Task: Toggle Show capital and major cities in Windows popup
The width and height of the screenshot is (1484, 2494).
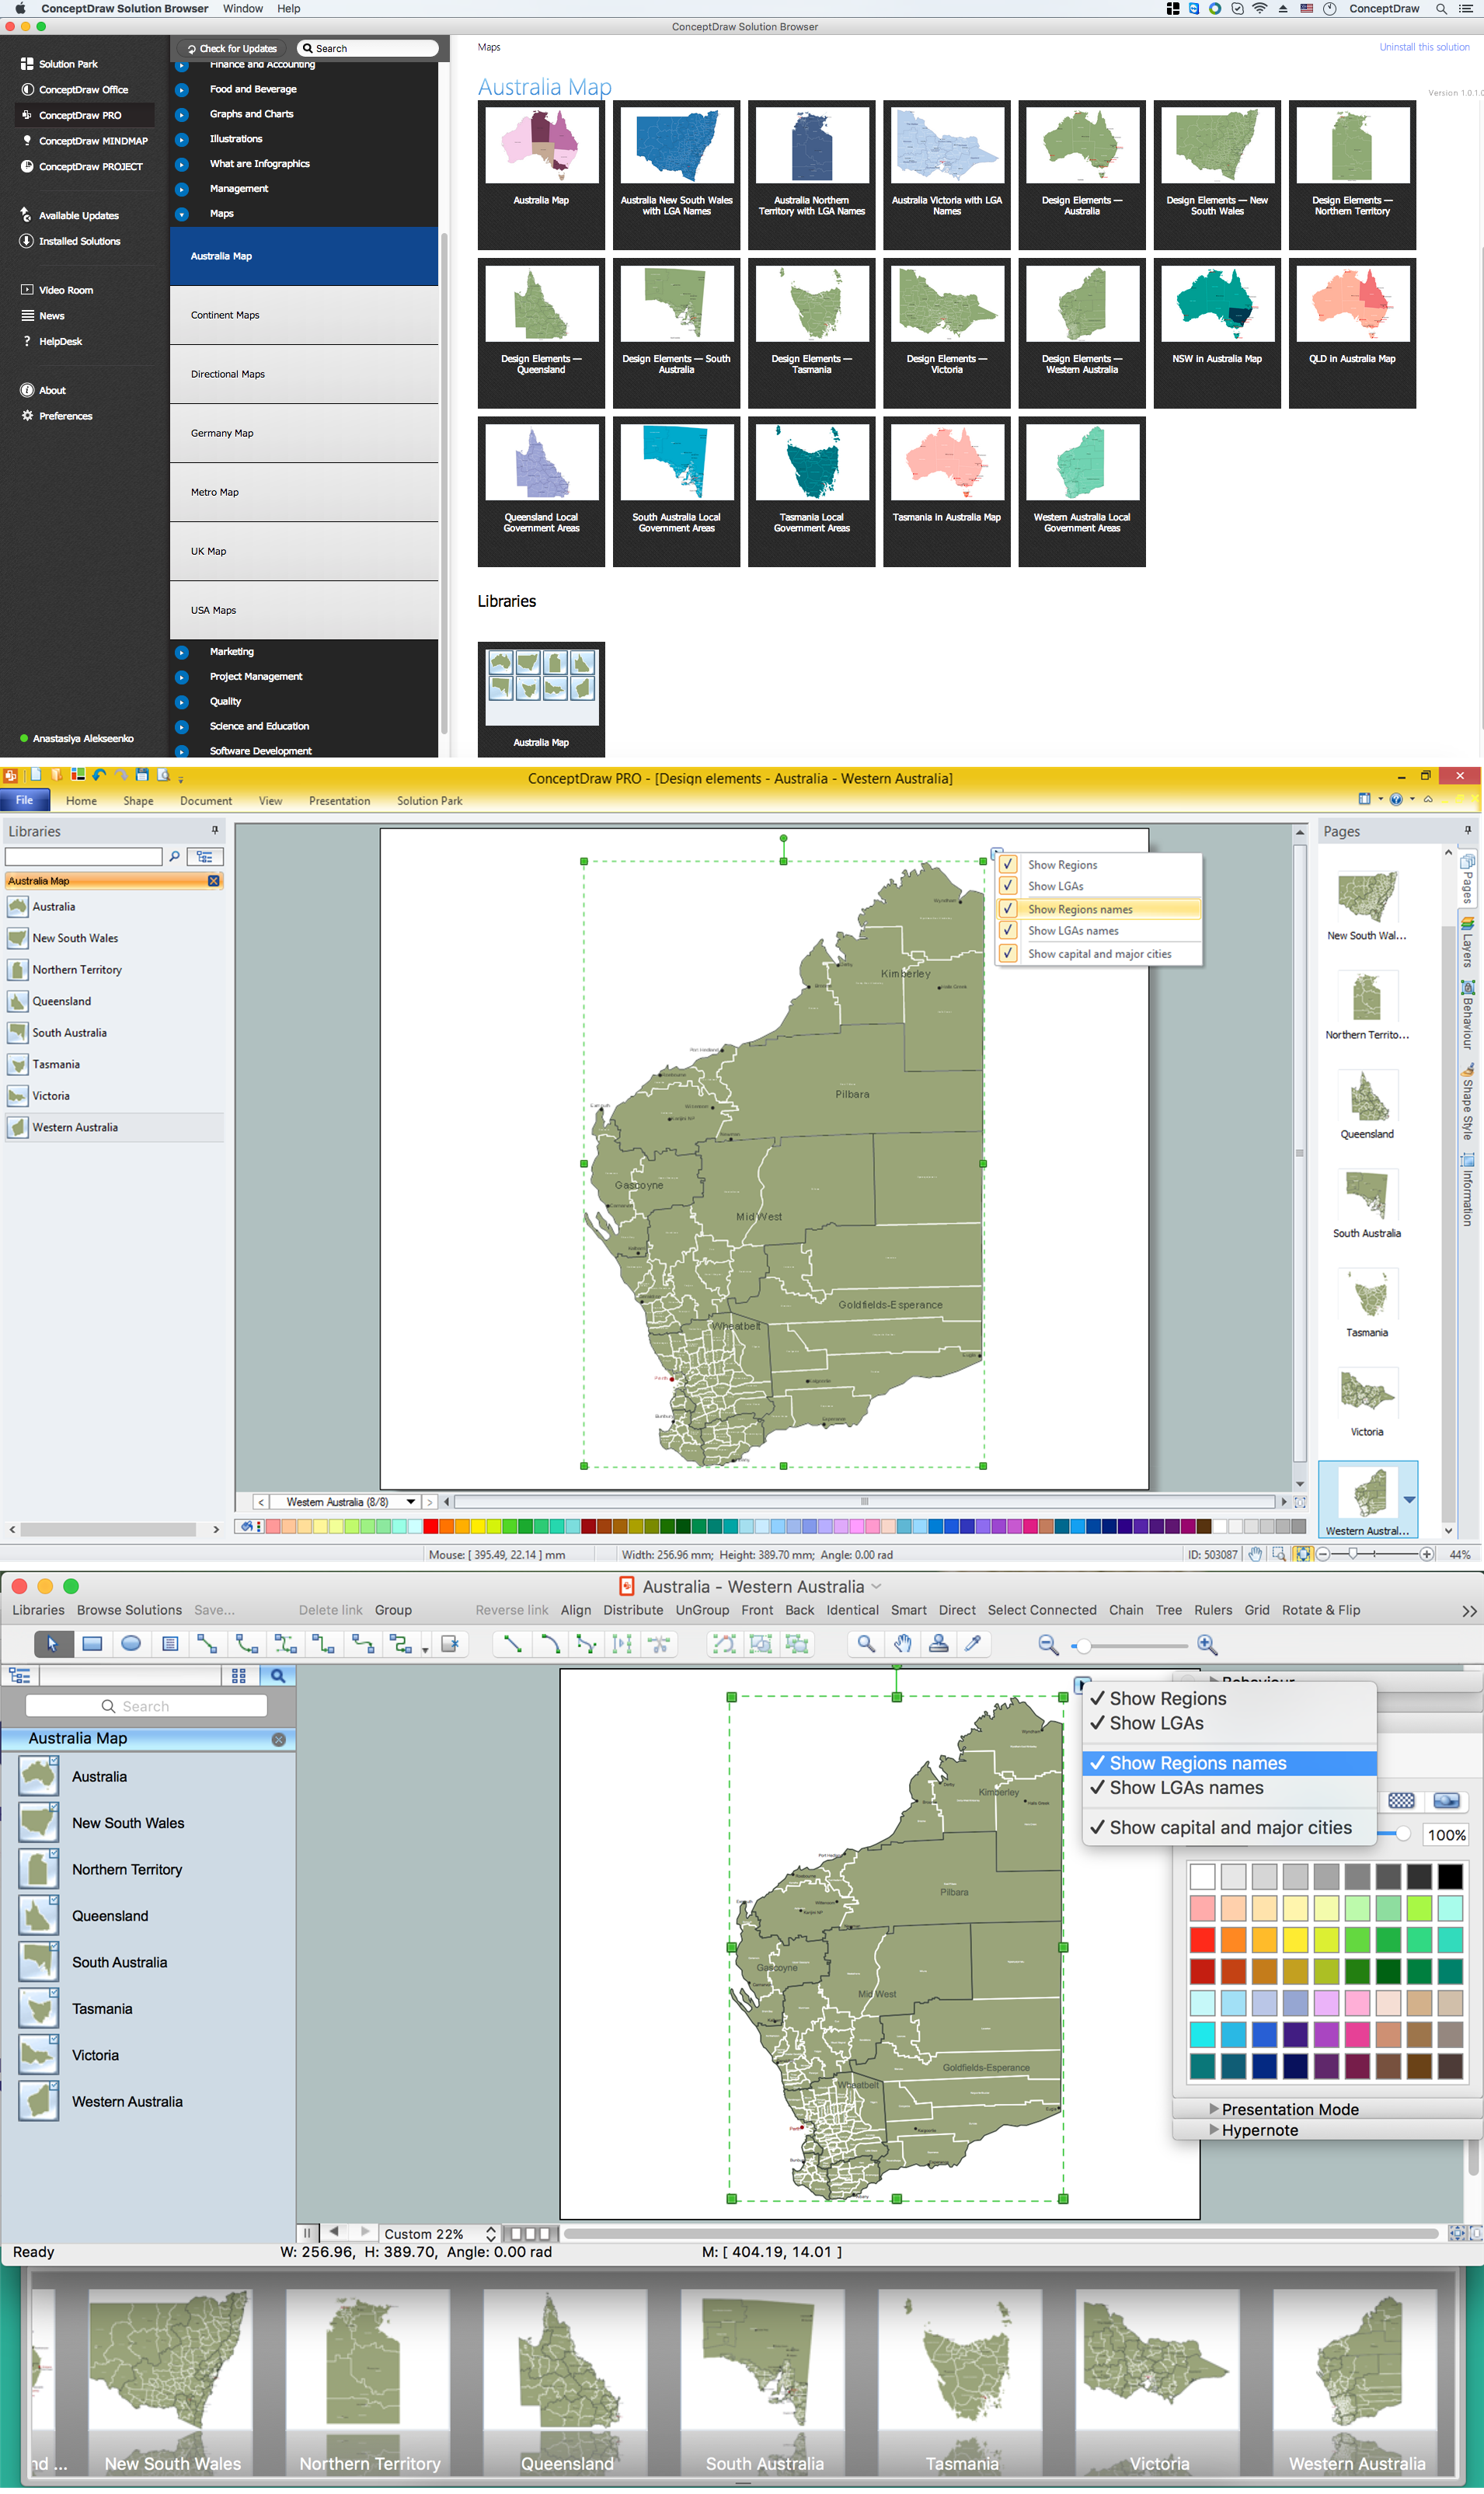Action: coord(1100,954)
